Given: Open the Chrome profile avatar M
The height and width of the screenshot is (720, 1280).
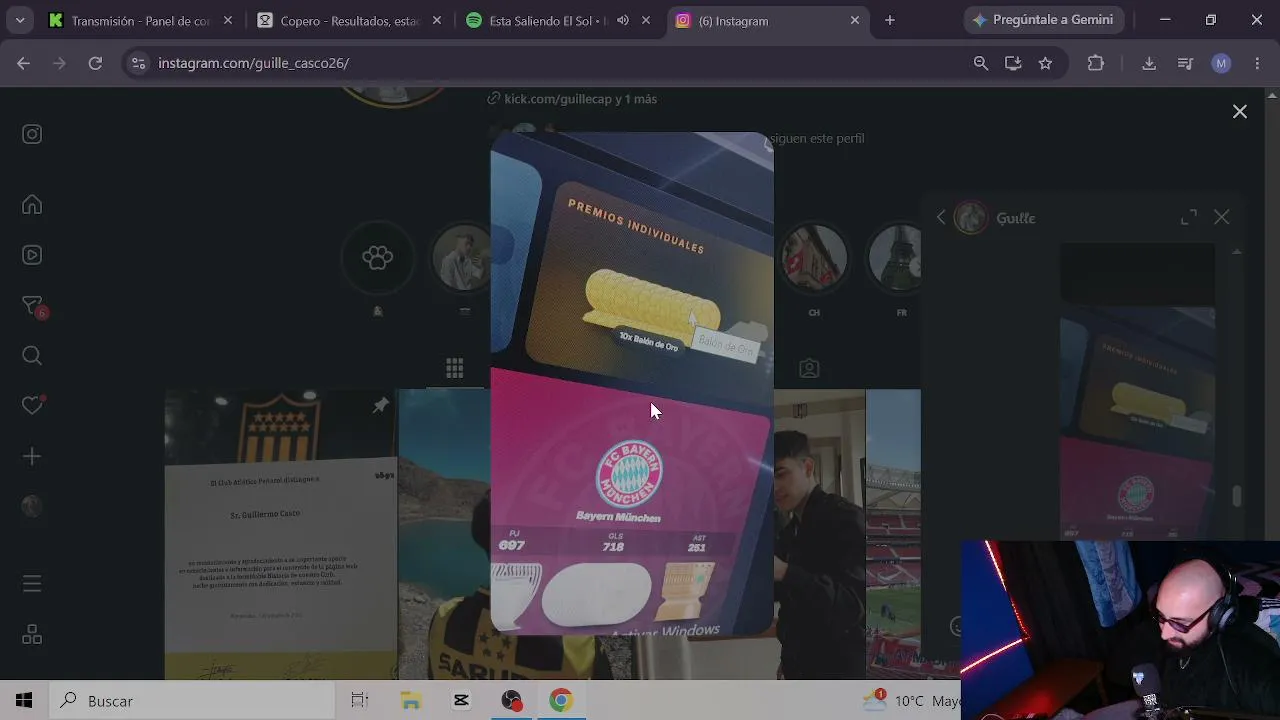Looking at the screenshot, I should [1221, 63].
